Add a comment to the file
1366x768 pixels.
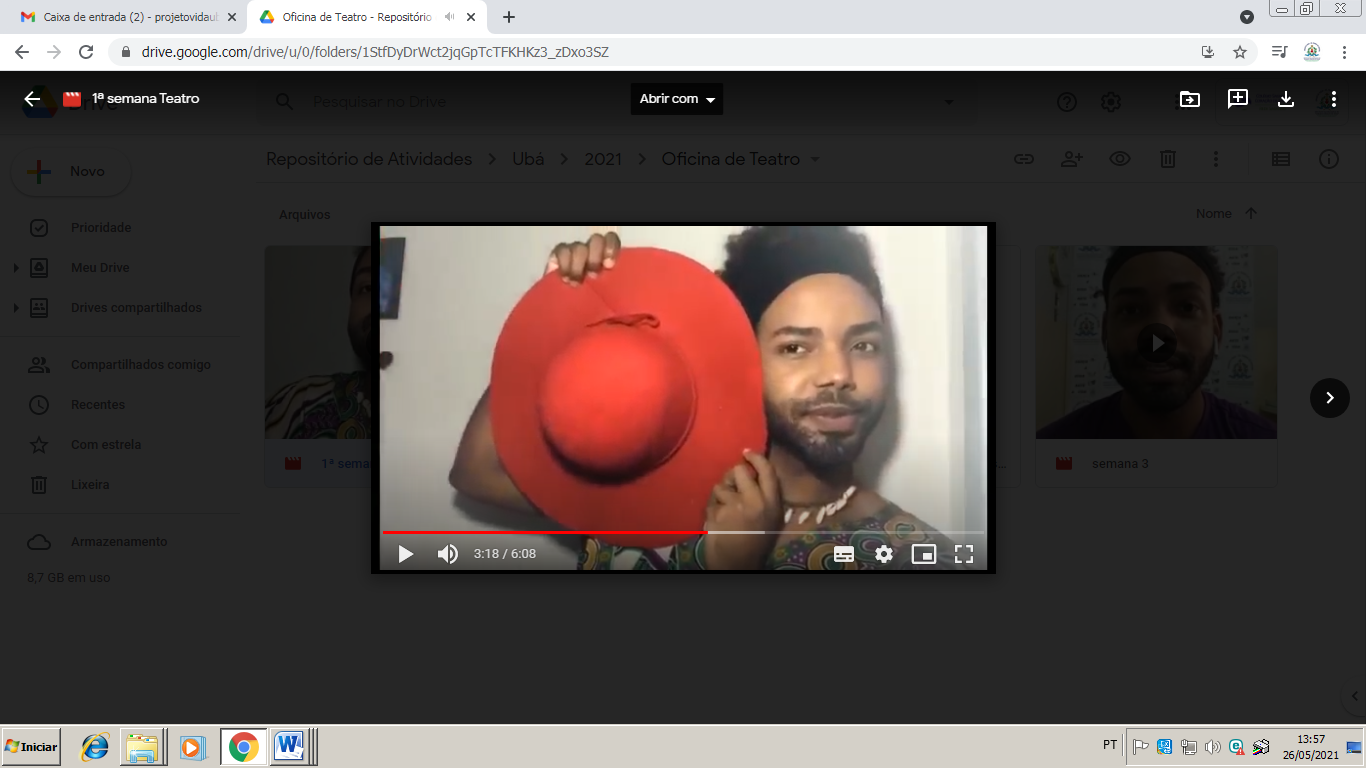tap(1238, 99)
